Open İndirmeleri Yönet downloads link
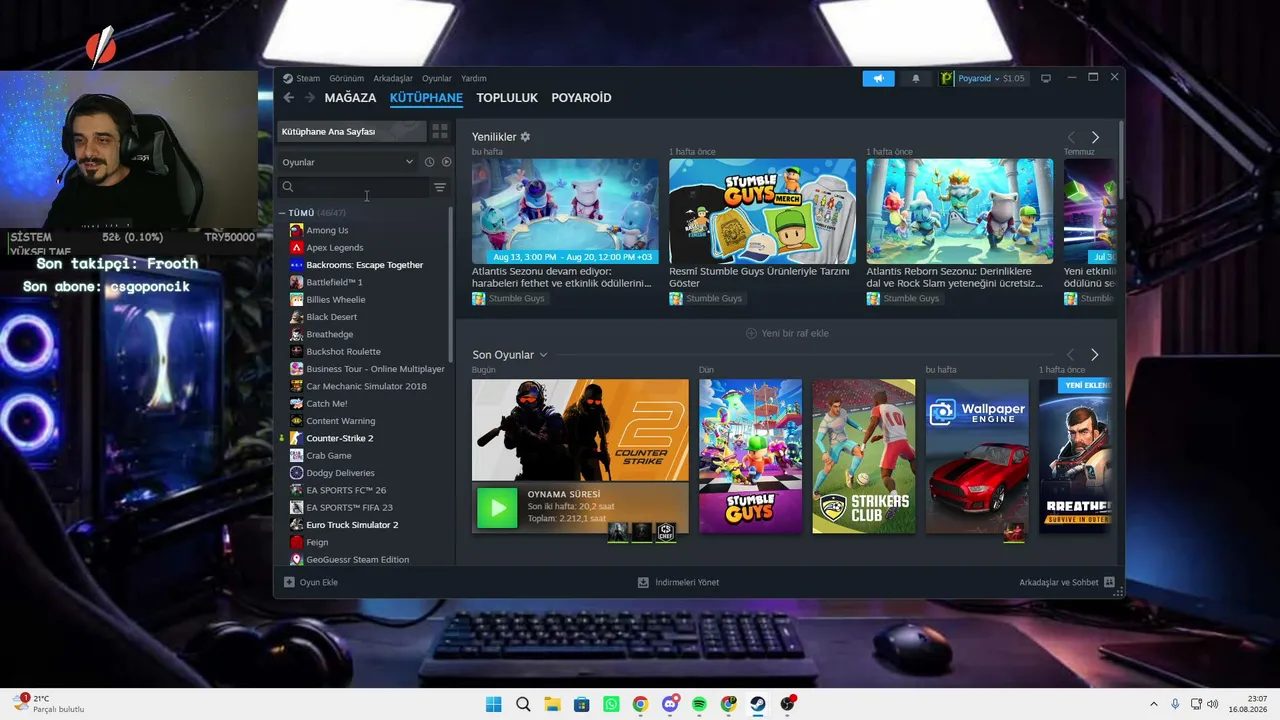Screen dimensions: 1280x720 679,582
